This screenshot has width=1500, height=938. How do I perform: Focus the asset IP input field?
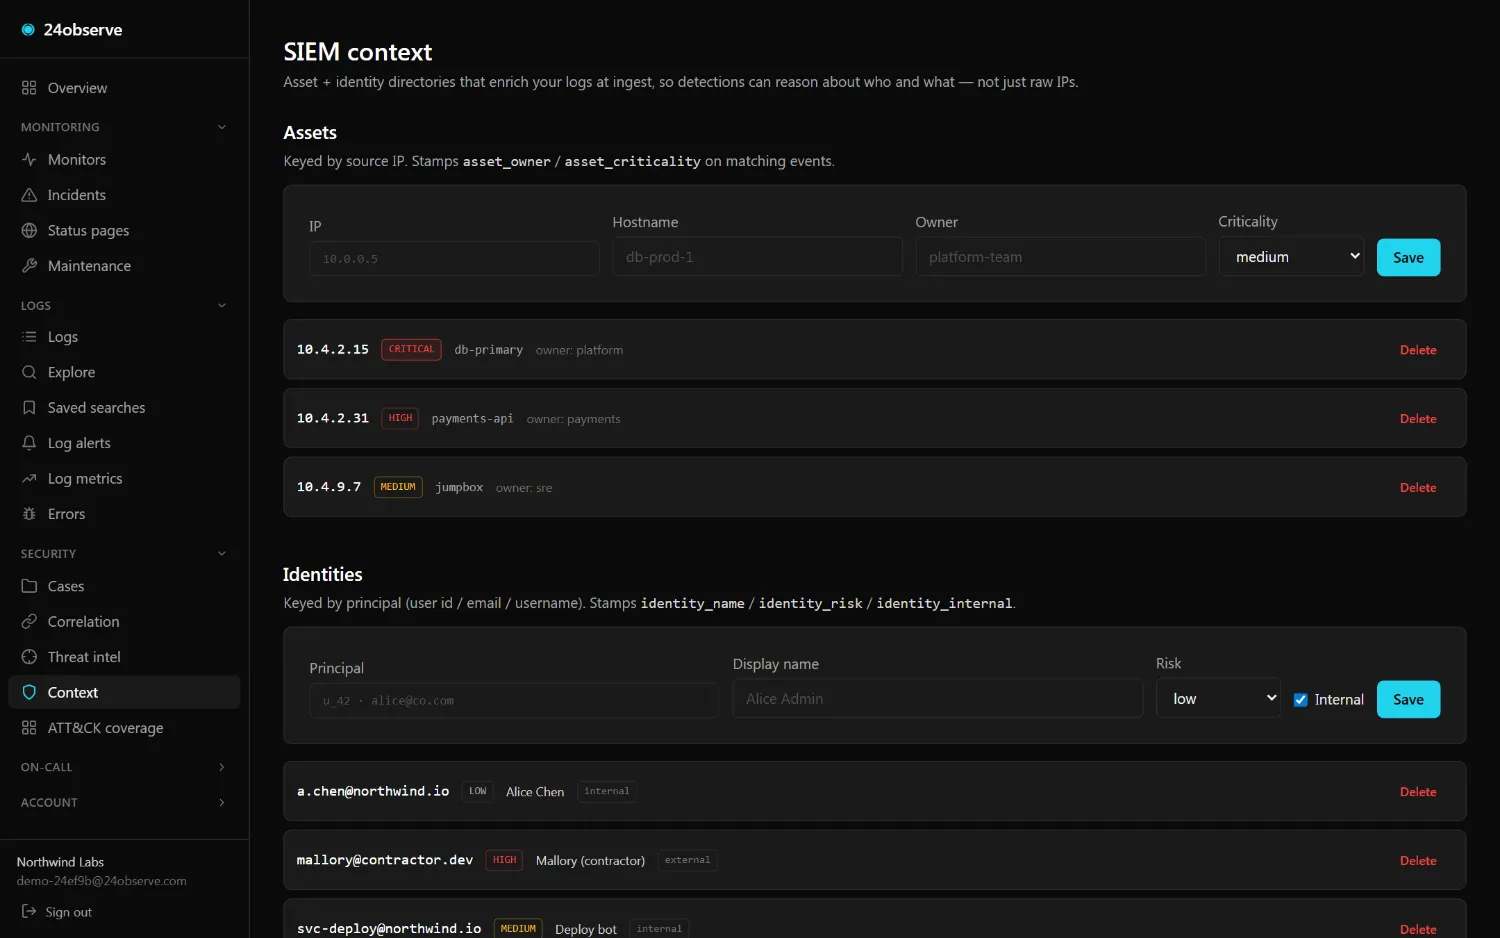tap(454, 259)
